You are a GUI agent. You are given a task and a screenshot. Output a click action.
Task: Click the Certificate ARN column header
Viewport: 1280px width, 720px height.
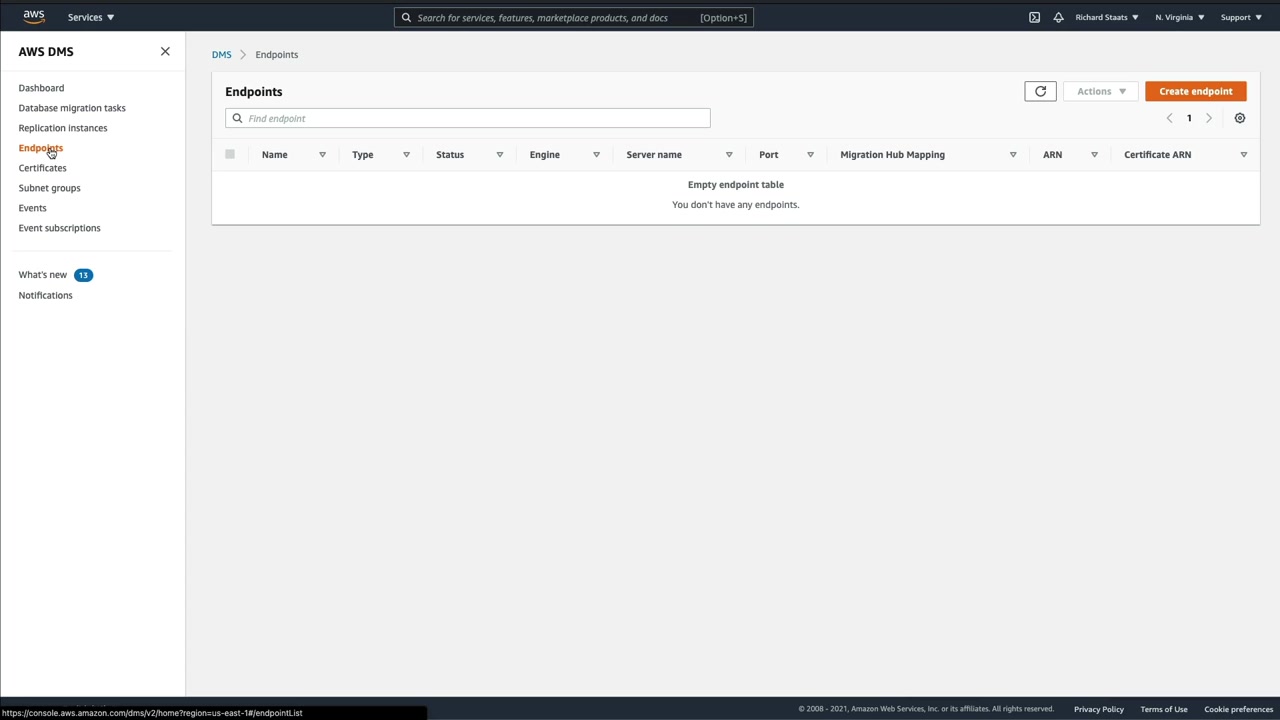[1157, 155]
